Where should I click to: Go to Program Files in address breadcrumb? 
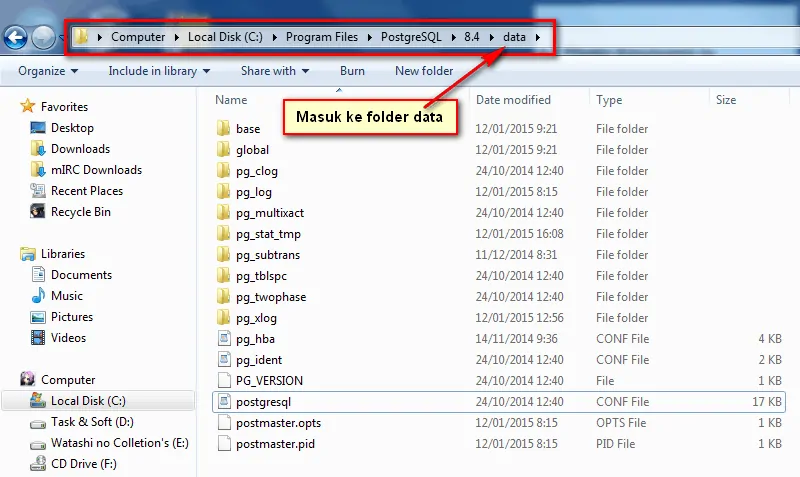click(x=321, y=37)
